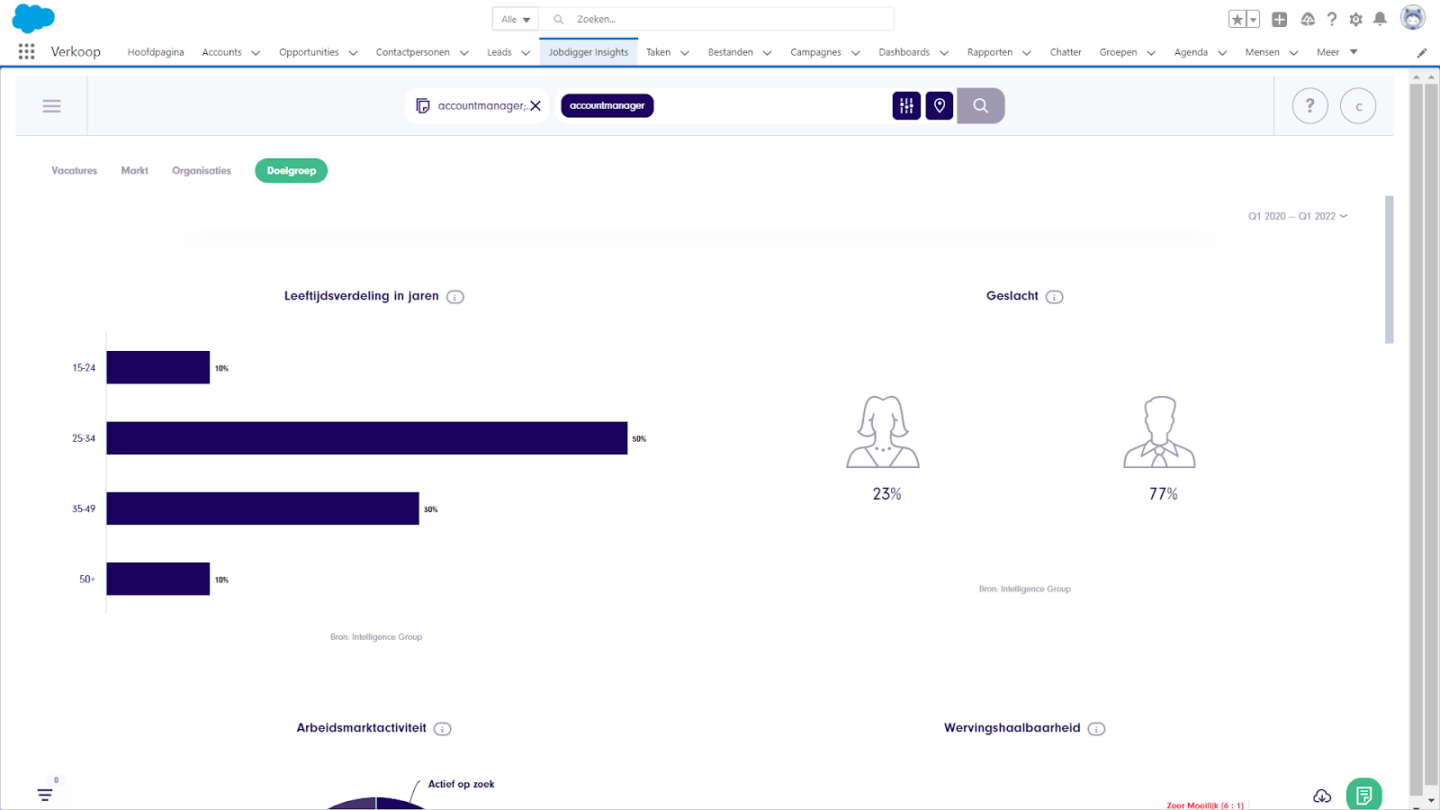The height and width of the screenshot is (810, 1440).
Task: Go to the Hoofdpagina tab
Action: [156, 52]
